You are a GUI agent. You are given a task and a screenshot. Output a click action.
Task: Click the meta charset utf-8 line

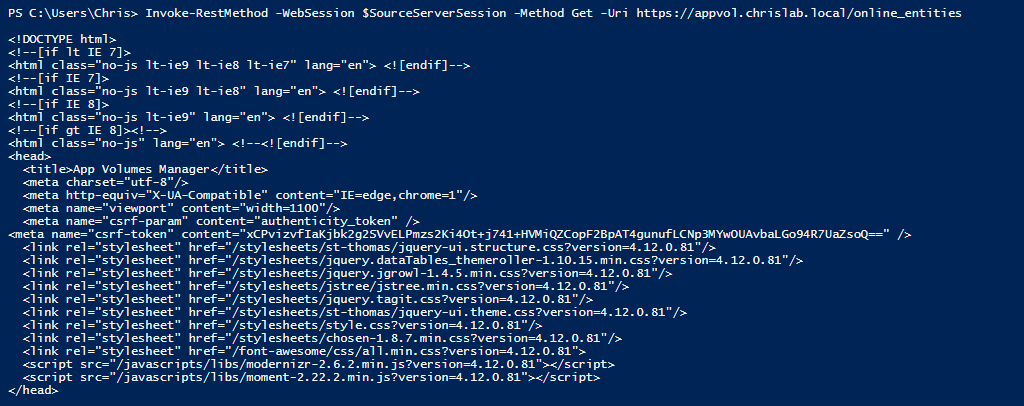coord(104,182)
